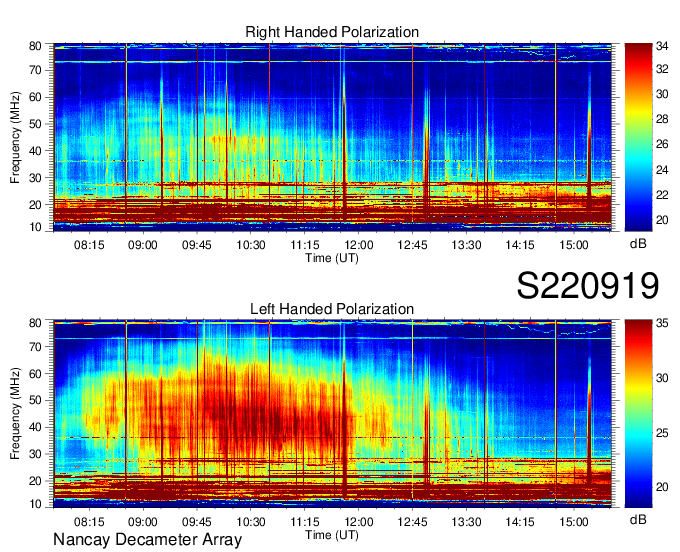Click the 10:30 tick label on top plot

[251, 245]
